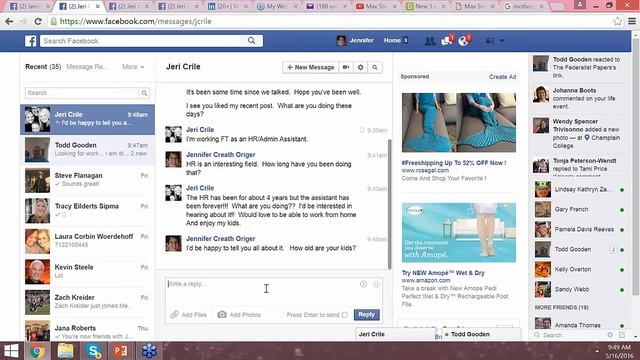Open the friend requests icon

click(429, 41)
